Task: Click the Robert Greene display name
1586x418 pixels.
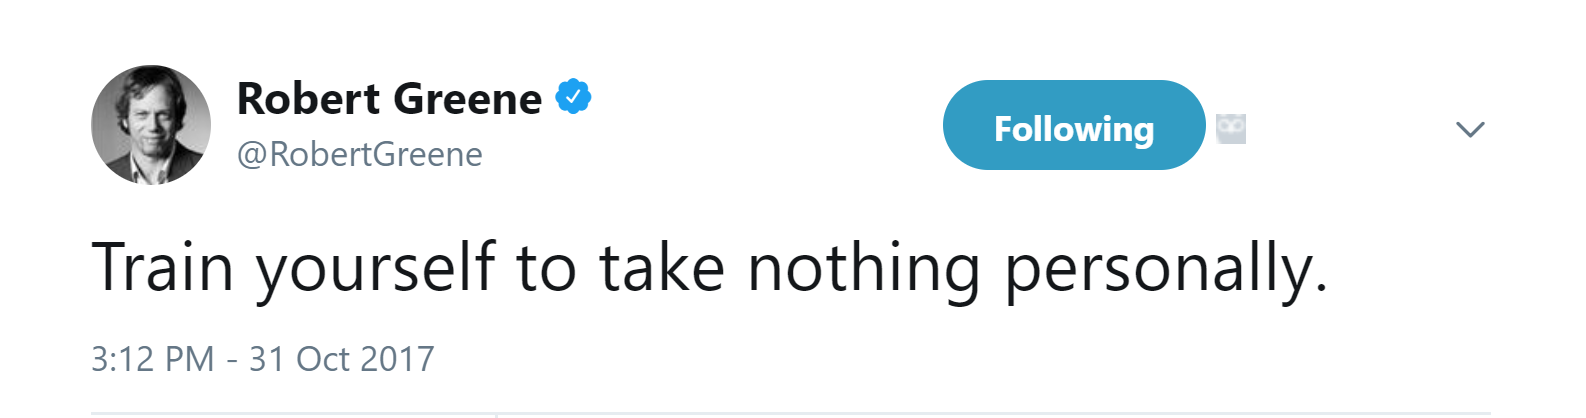Action: 389,98
